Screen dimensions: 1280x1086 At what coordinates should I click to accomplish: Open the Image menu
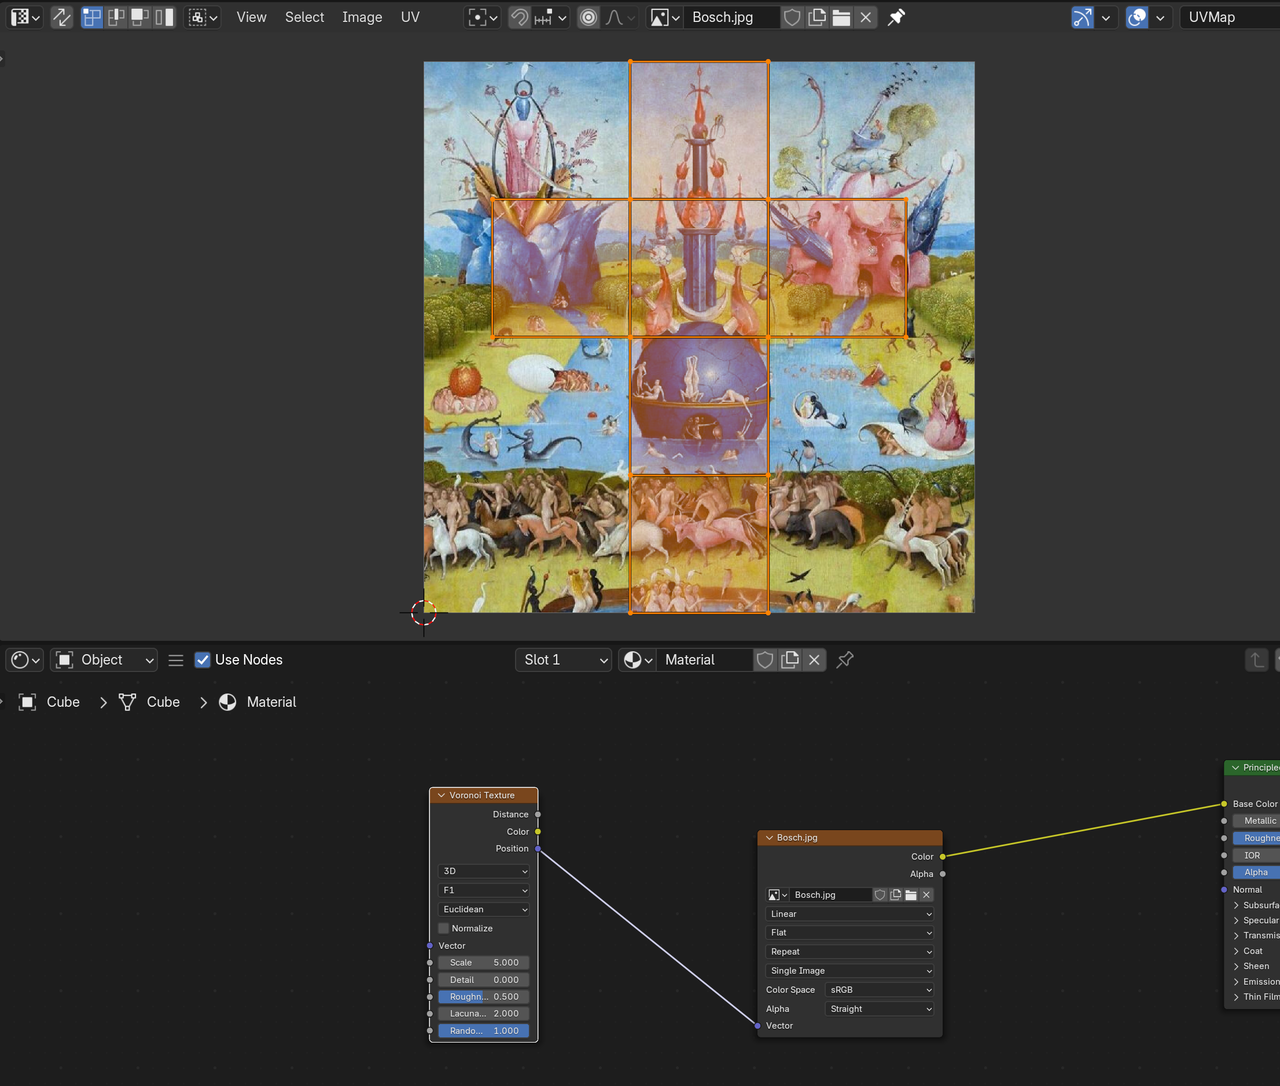[362, 17]
